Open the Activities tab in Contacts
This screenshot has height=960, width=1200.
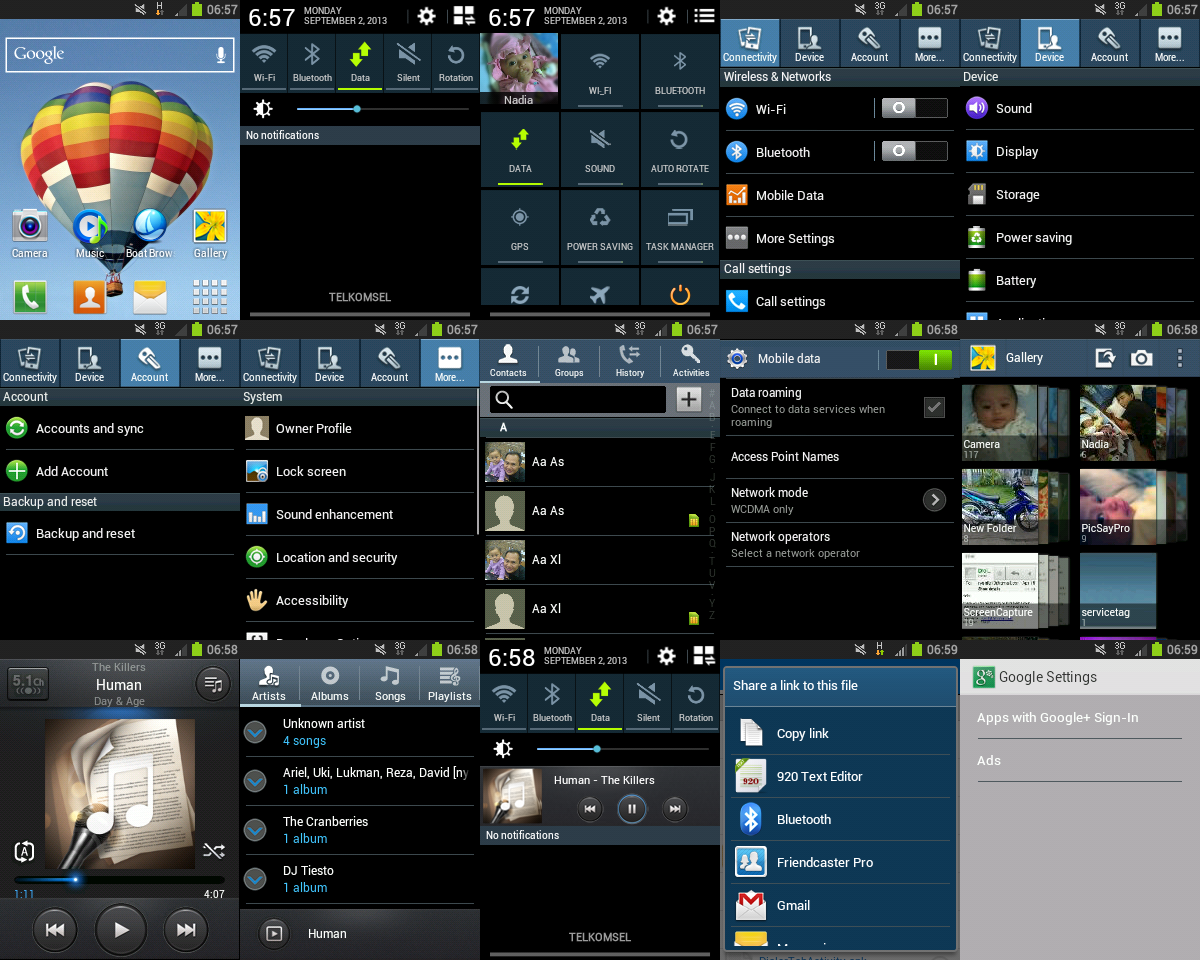(691, 360)
